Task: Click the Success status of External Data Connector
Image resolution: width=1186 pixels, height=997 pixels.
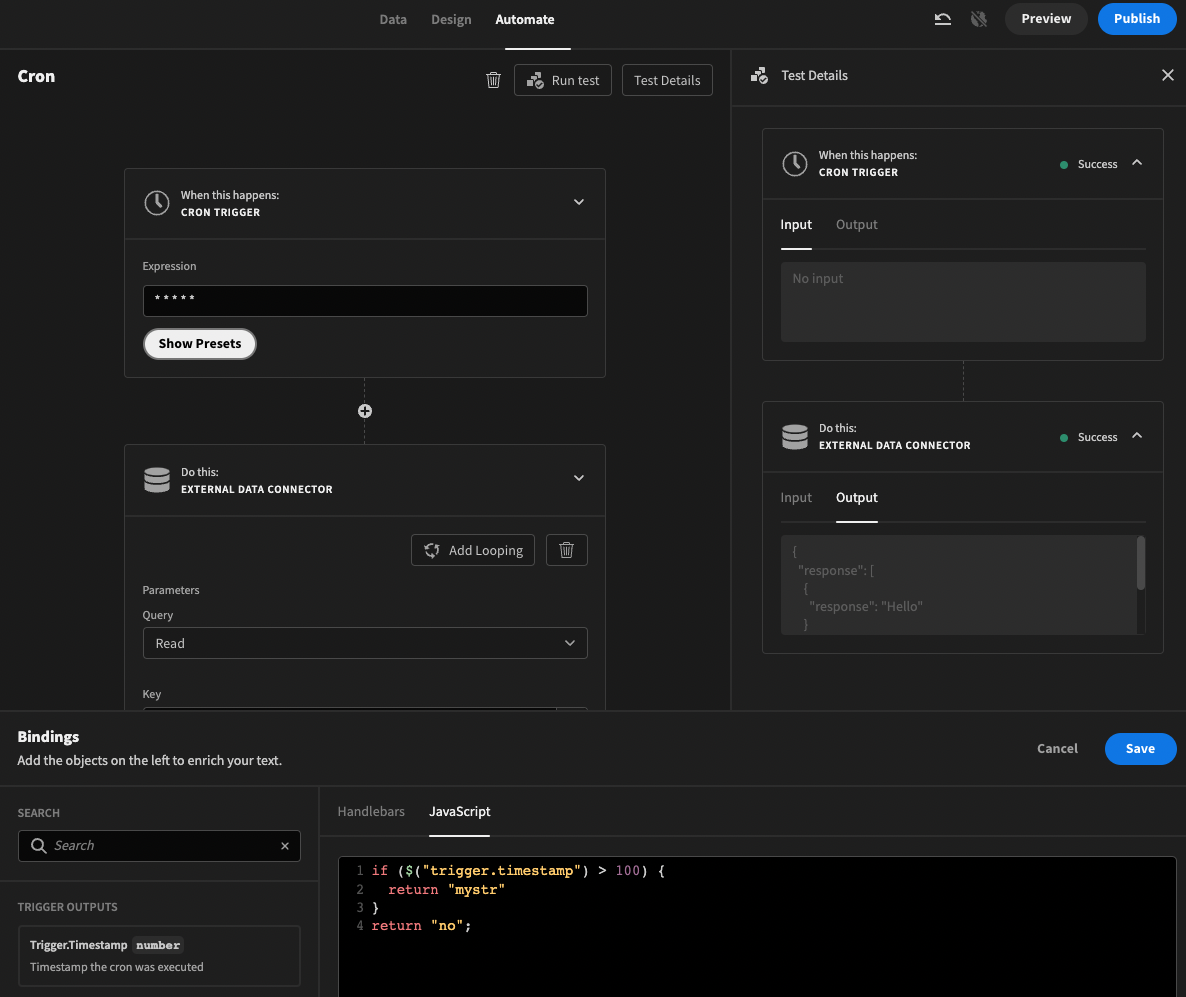Action: tap(1088, 437)
